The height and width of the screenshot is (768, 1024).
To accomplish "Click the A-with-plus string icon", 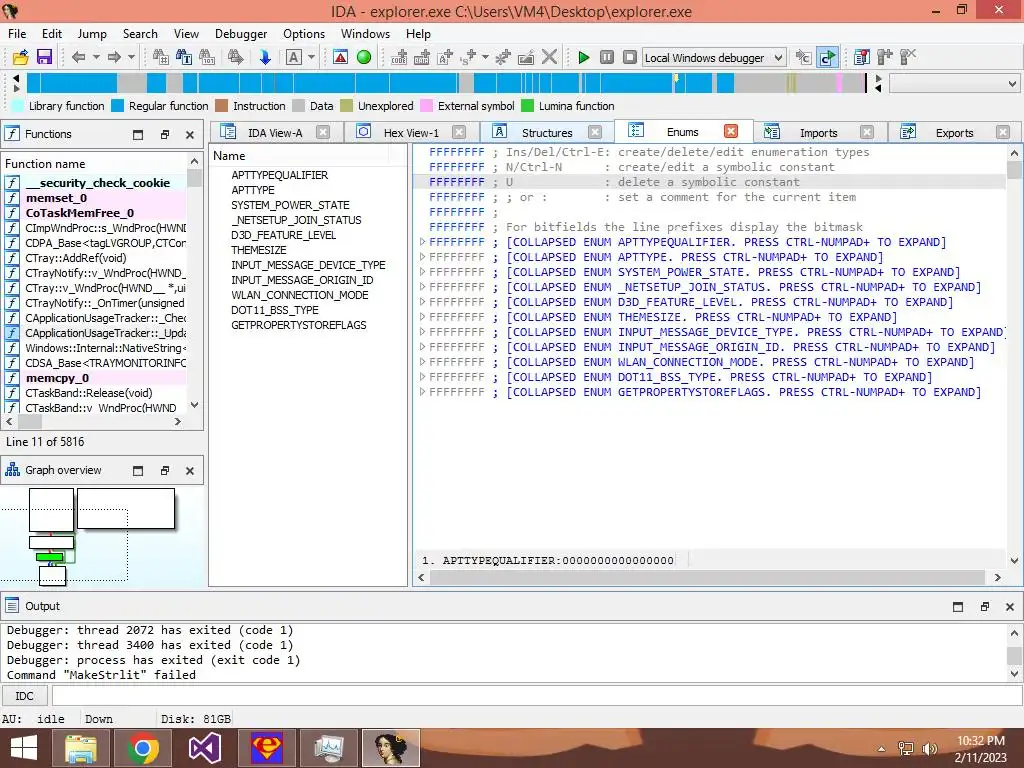I will click(445, 57).
